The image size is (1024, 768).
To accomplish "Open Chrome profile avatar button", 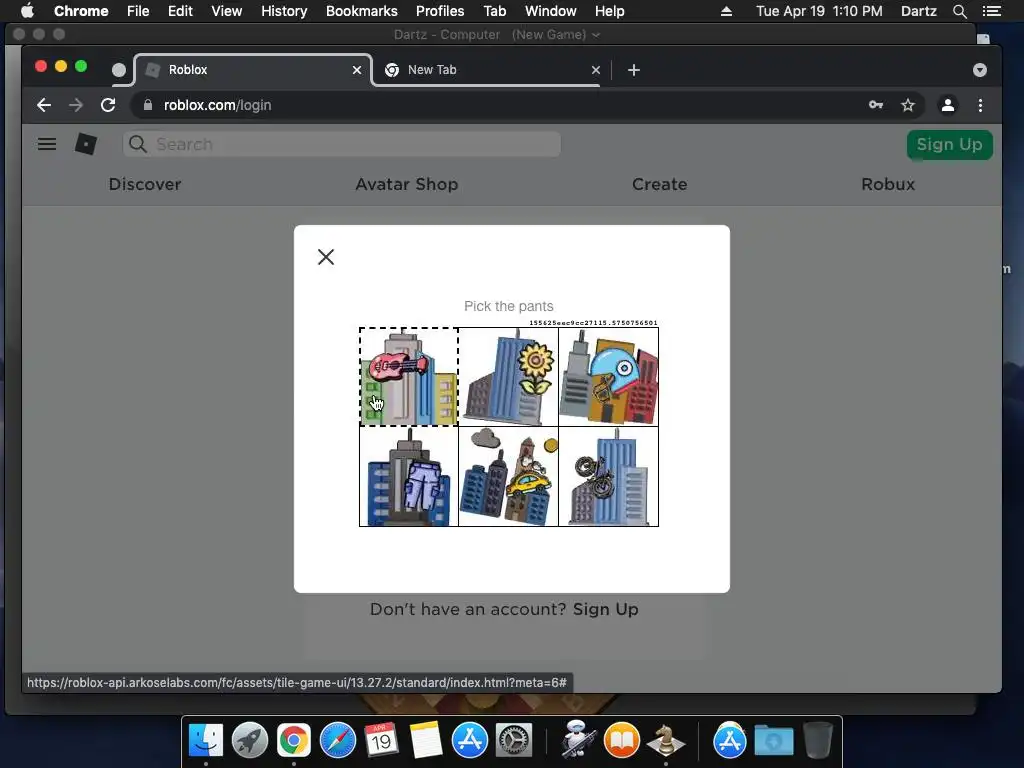I will point(948,105).
